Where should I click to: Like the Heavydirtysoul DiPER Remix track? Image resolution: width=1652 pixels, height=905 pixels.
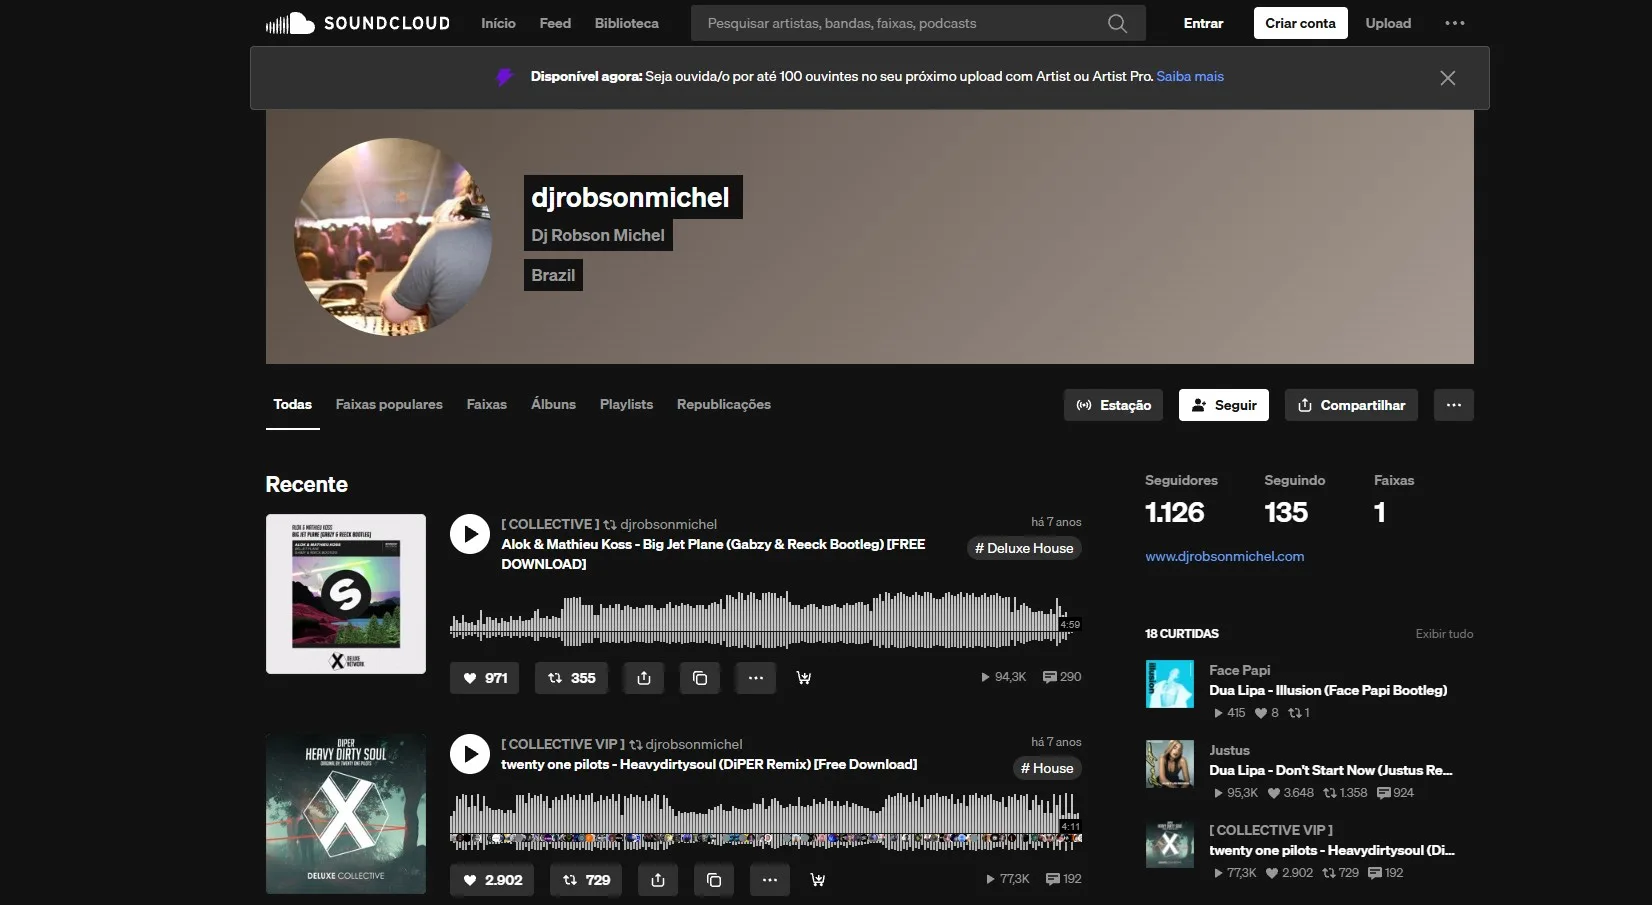[492, 880]
